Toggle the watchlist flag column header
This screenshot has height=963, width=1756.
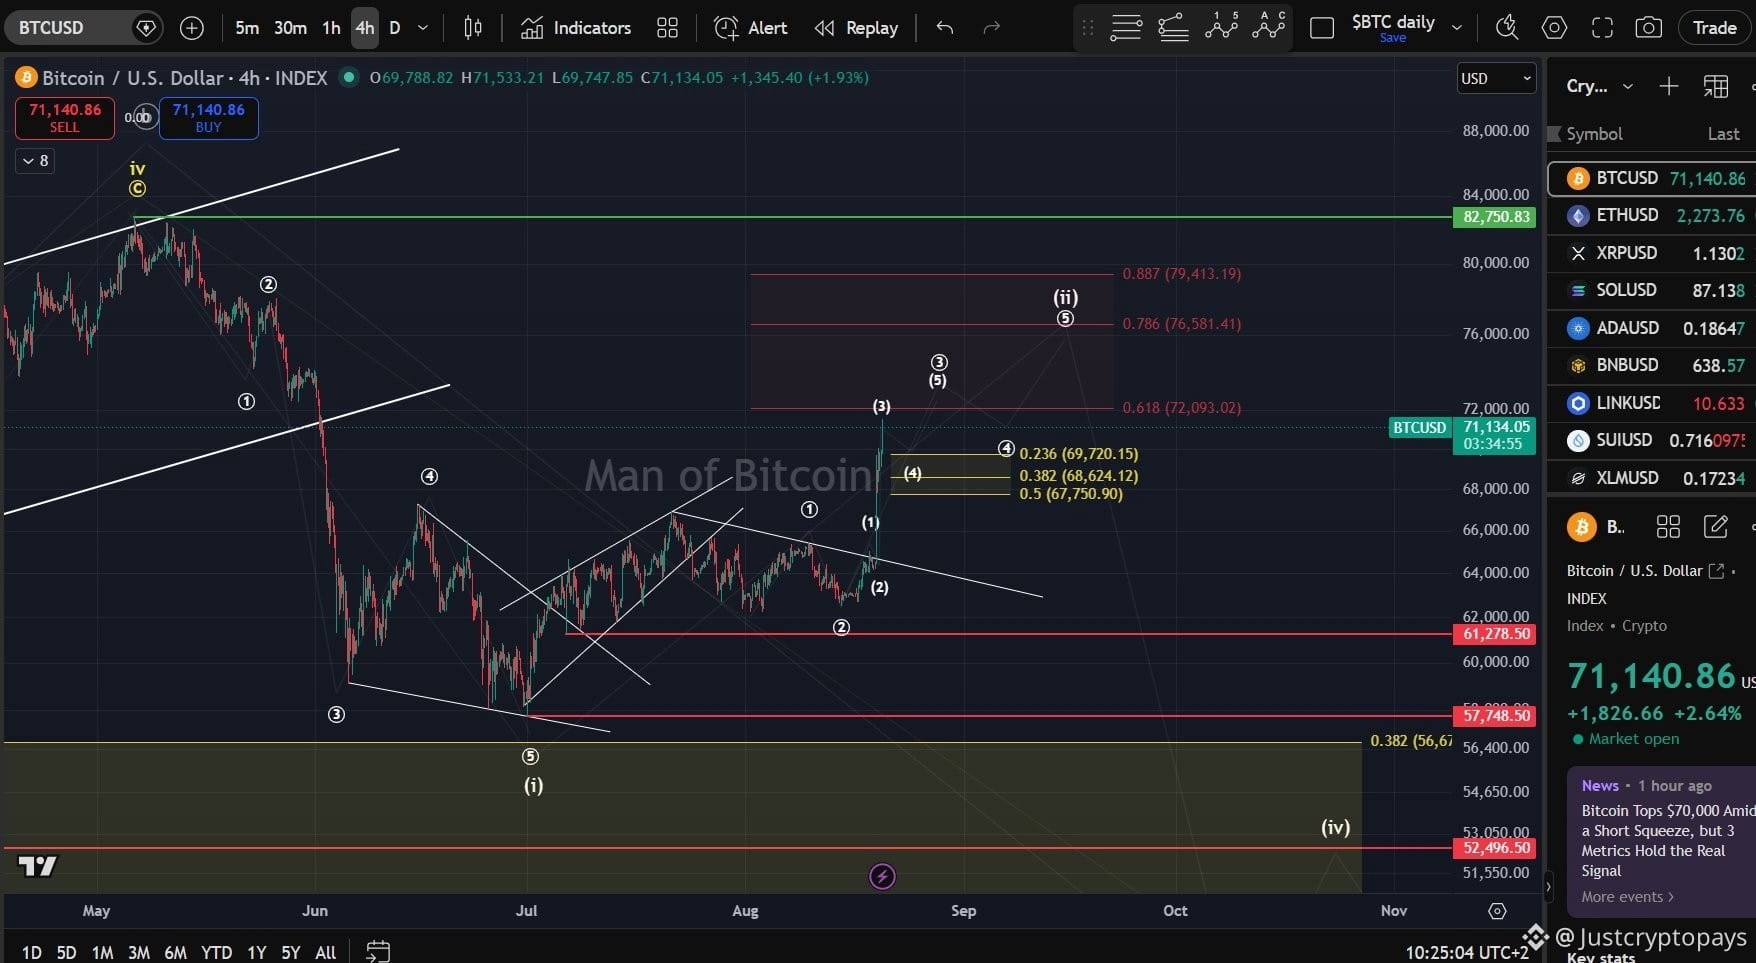[x=1554, y=134]
